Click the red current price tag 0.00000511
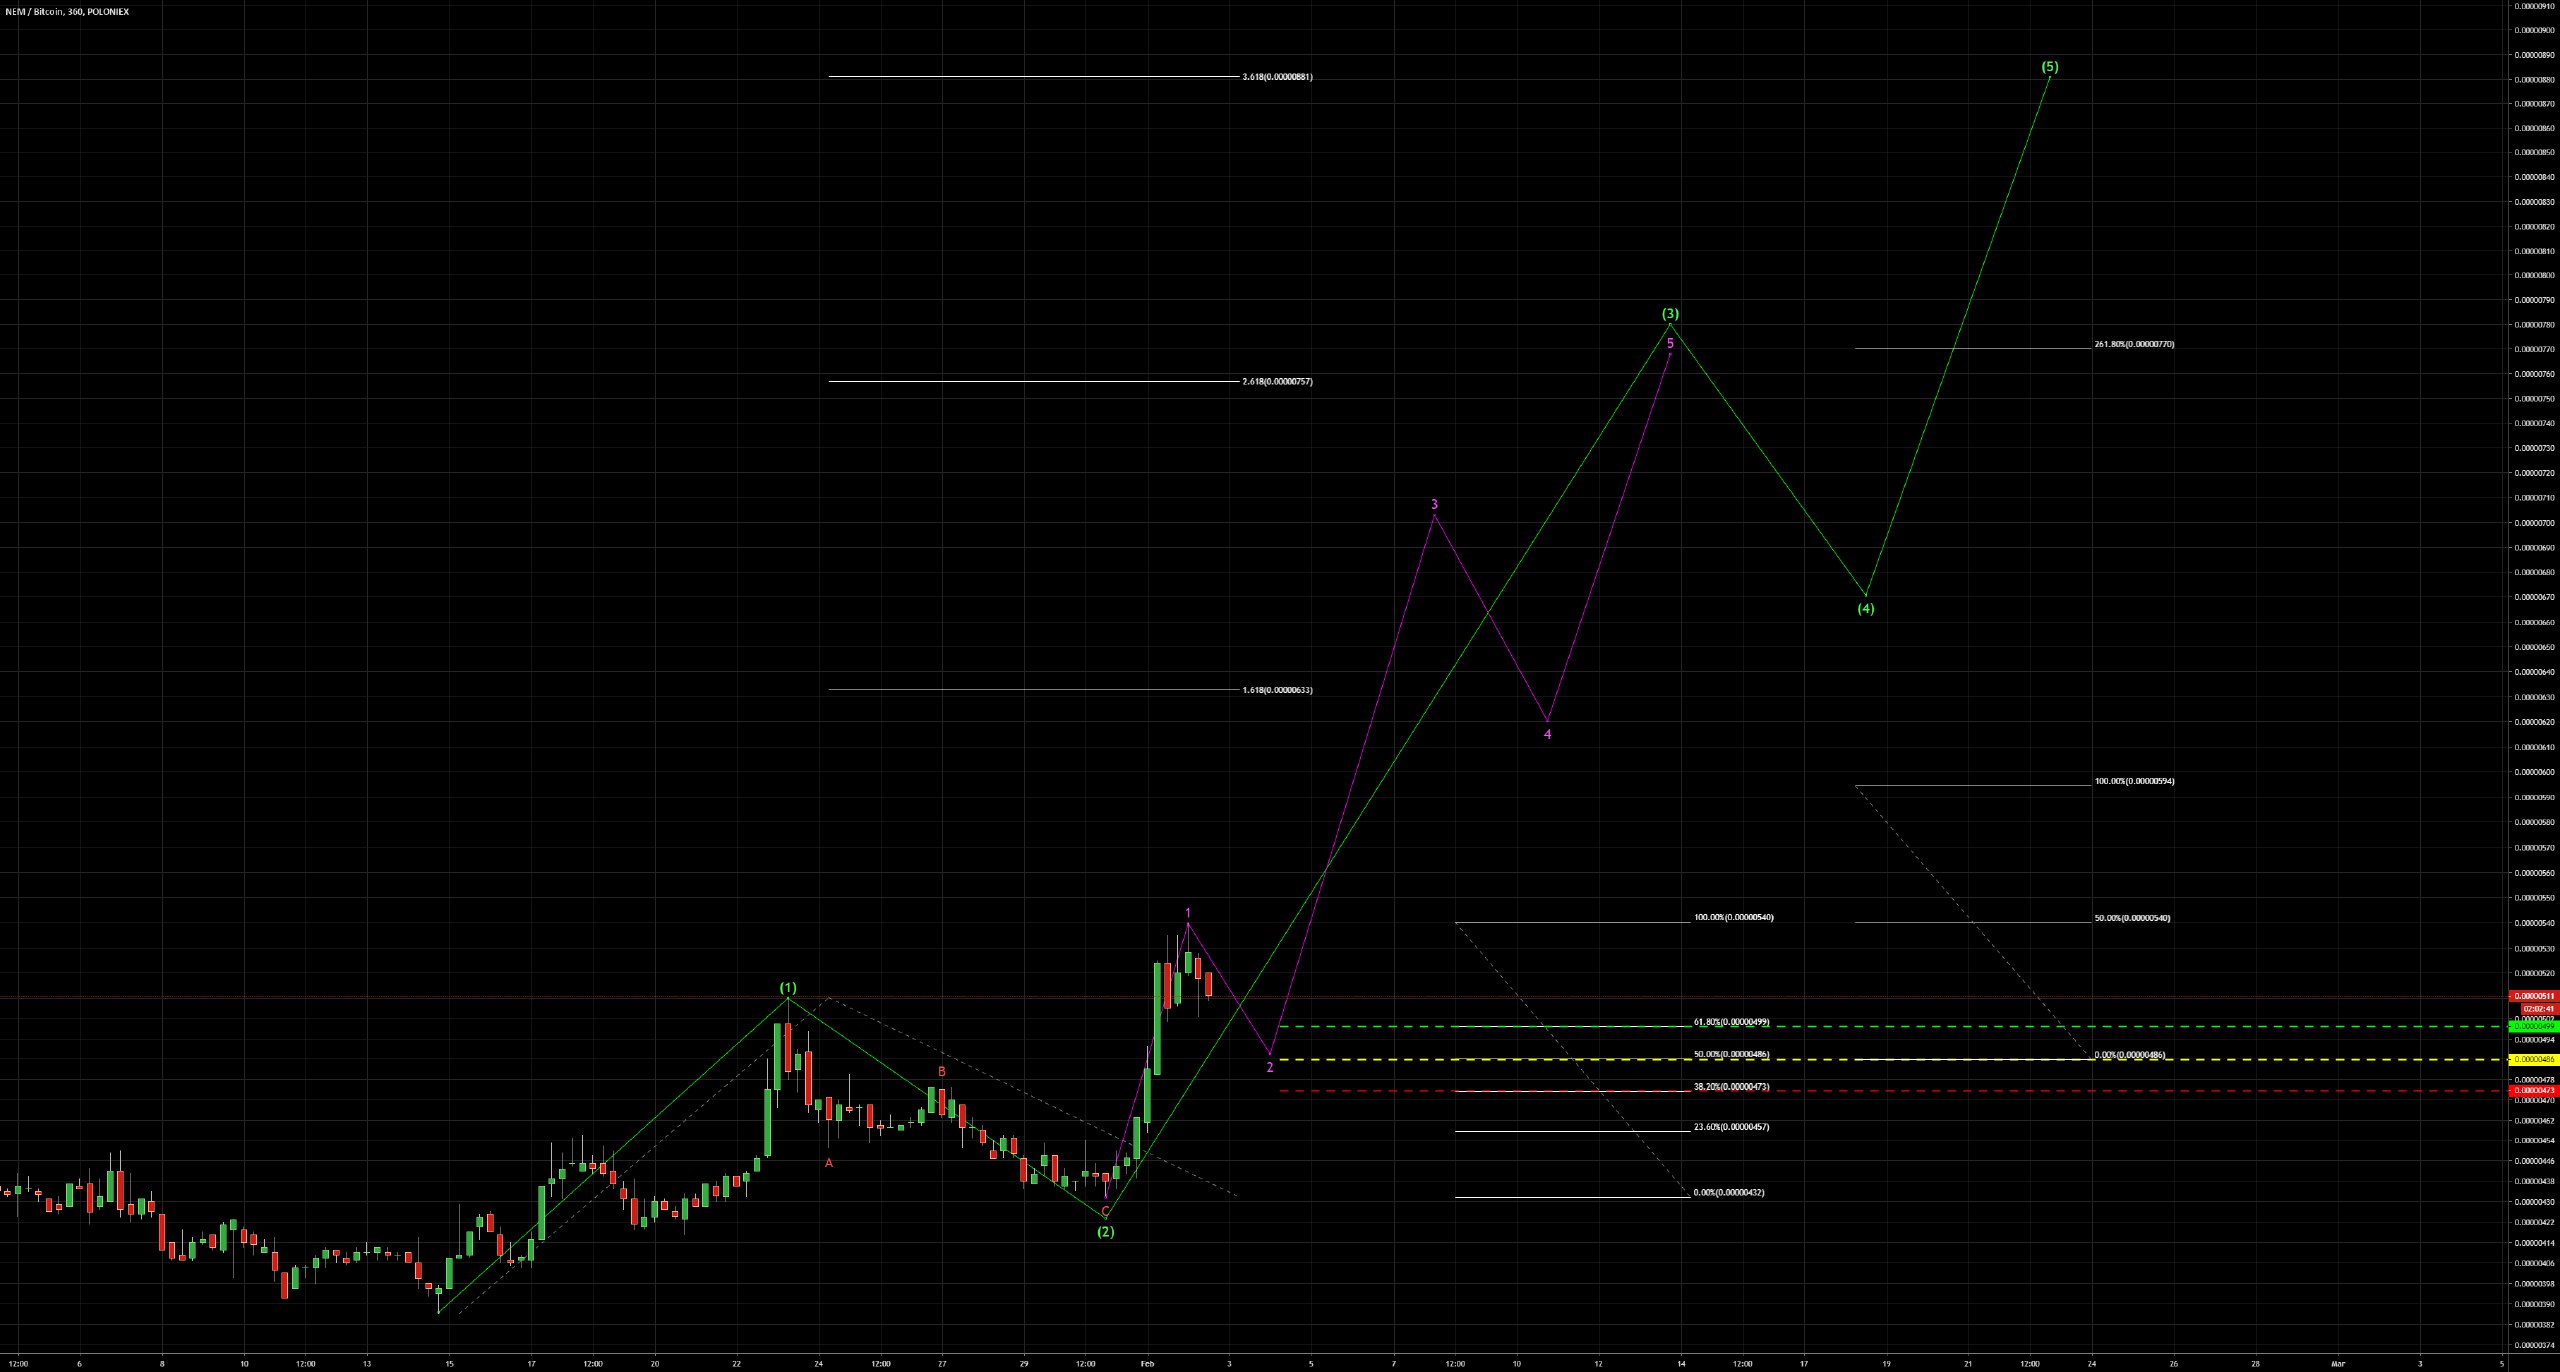This screenshot has height=1372, width=2560. pyautogui.click(x=2535, y=996)
